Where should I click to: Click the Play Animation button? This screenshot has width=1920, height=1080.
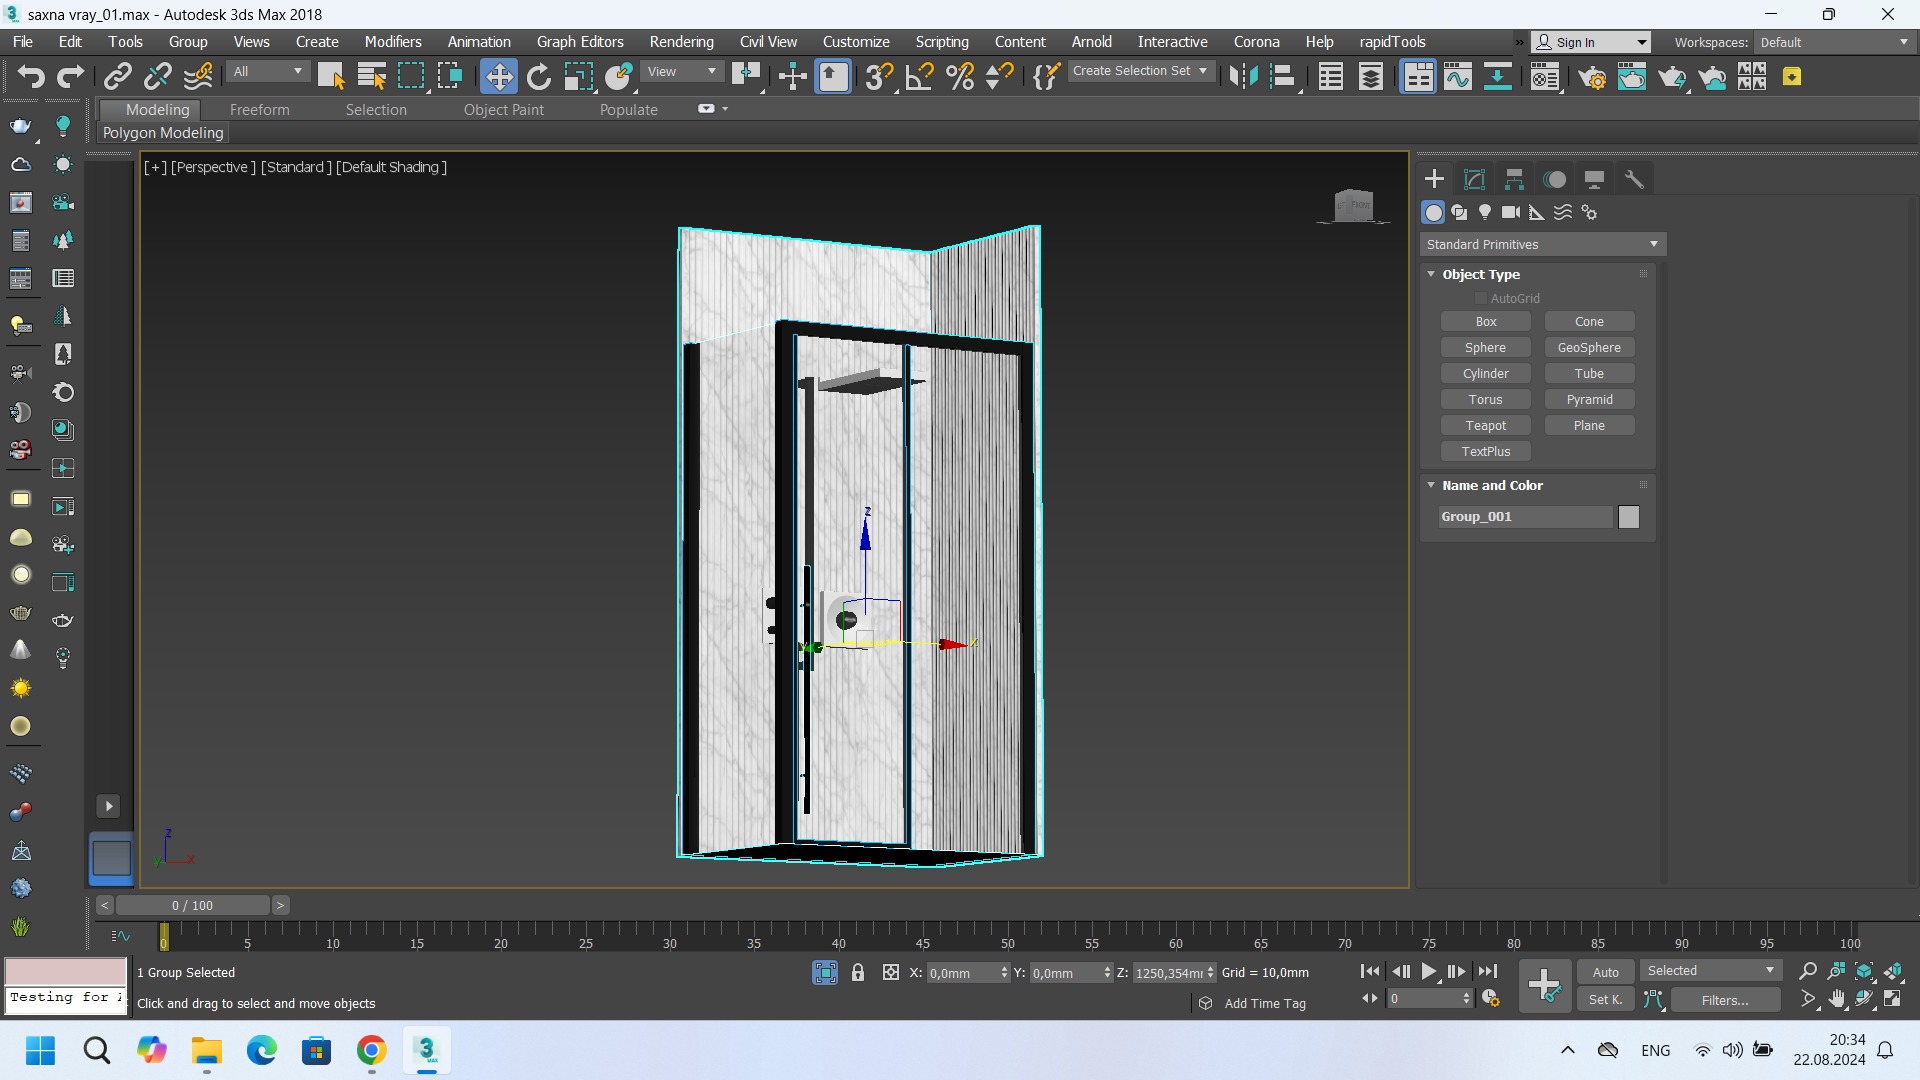point(1429,971)
